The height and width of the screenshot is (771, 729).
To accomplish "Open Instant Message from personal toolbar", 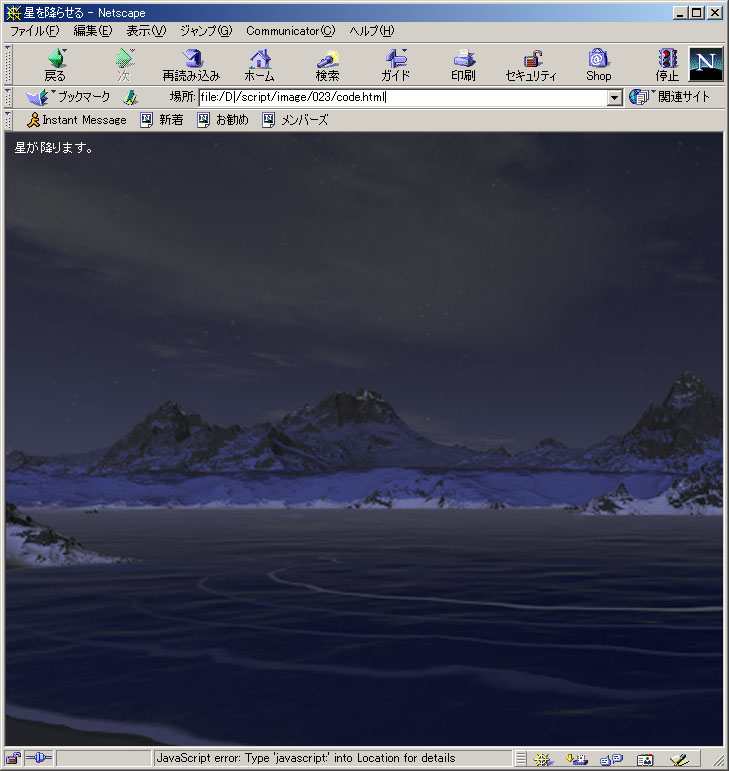I will pos(77,120).
